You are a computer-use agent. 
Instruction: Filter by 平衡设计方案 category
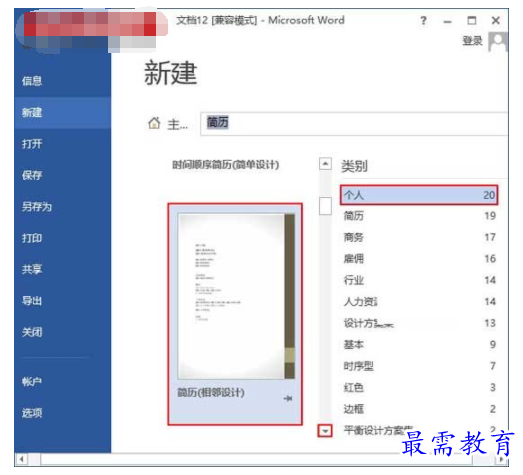pos(419,430)
